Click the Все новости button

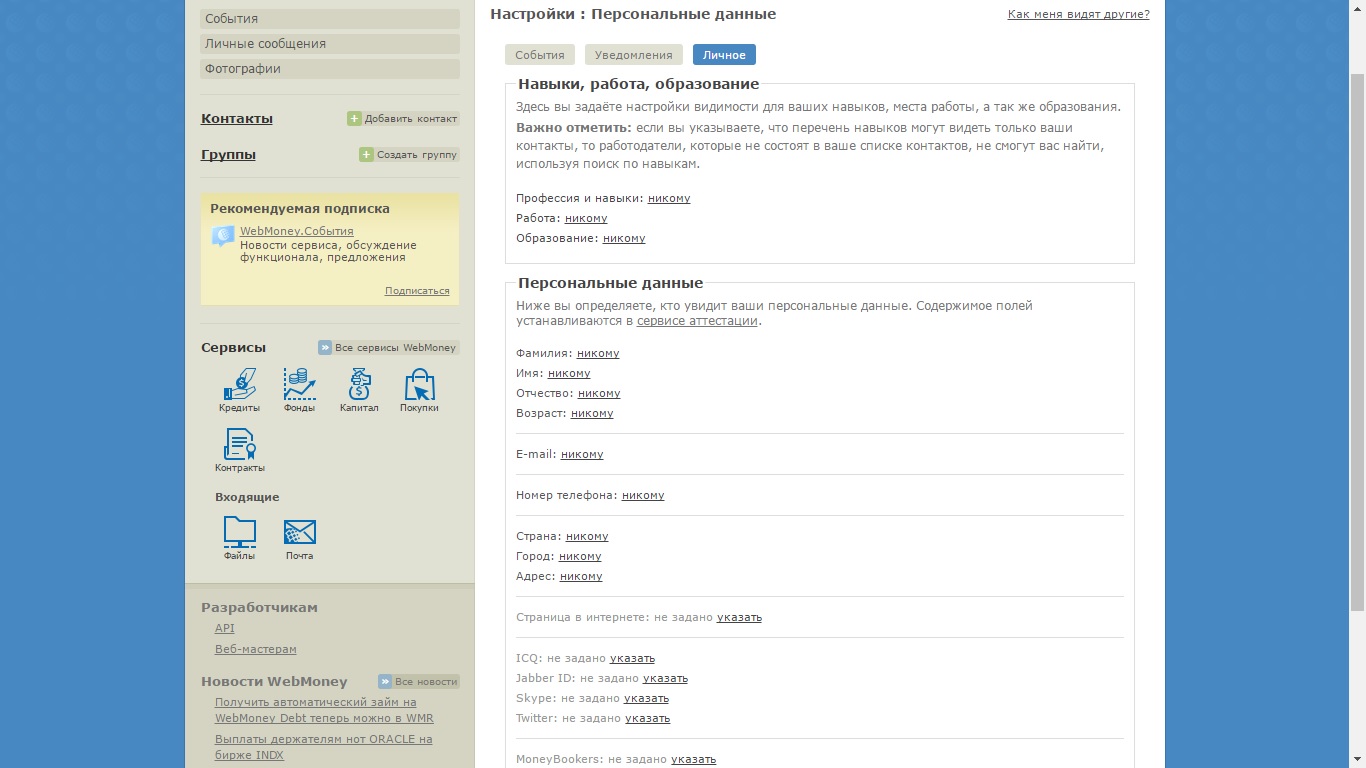click(418, 681)
